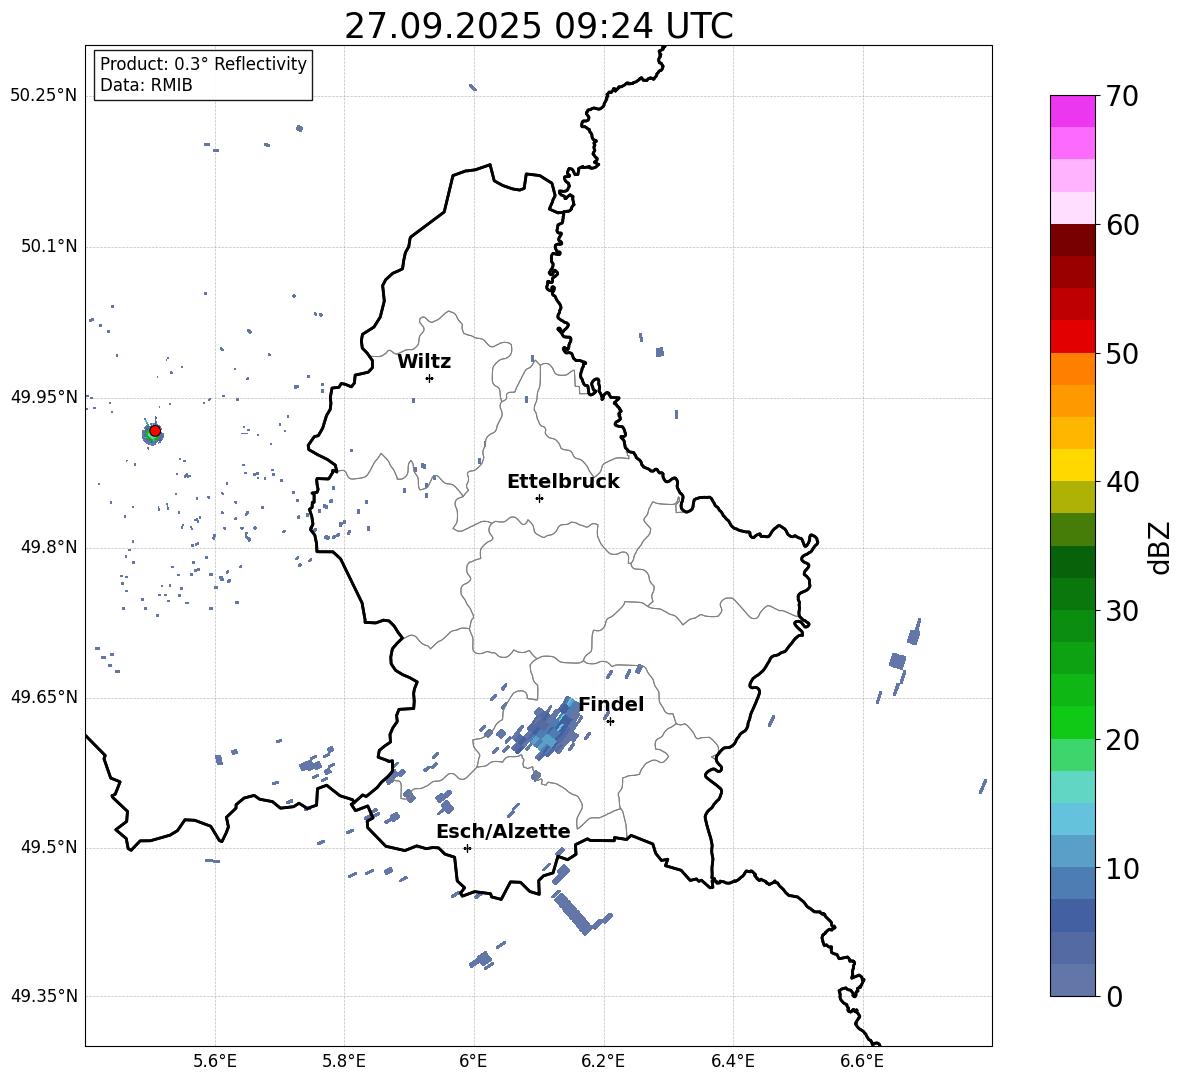Click the 6°E longitude tick label
This screenshot has width=1184, height=1081.
point(473,1061)
